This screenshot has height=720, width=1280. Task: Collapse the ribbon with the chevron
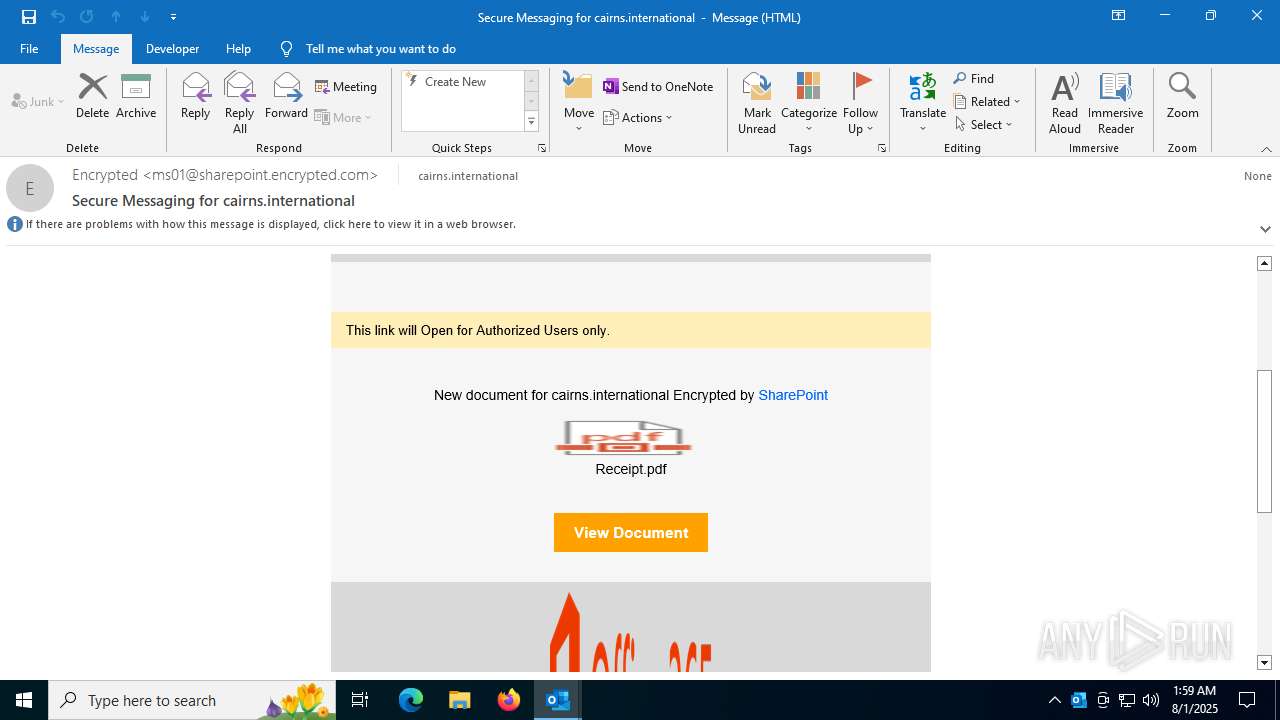(1266, 149)
